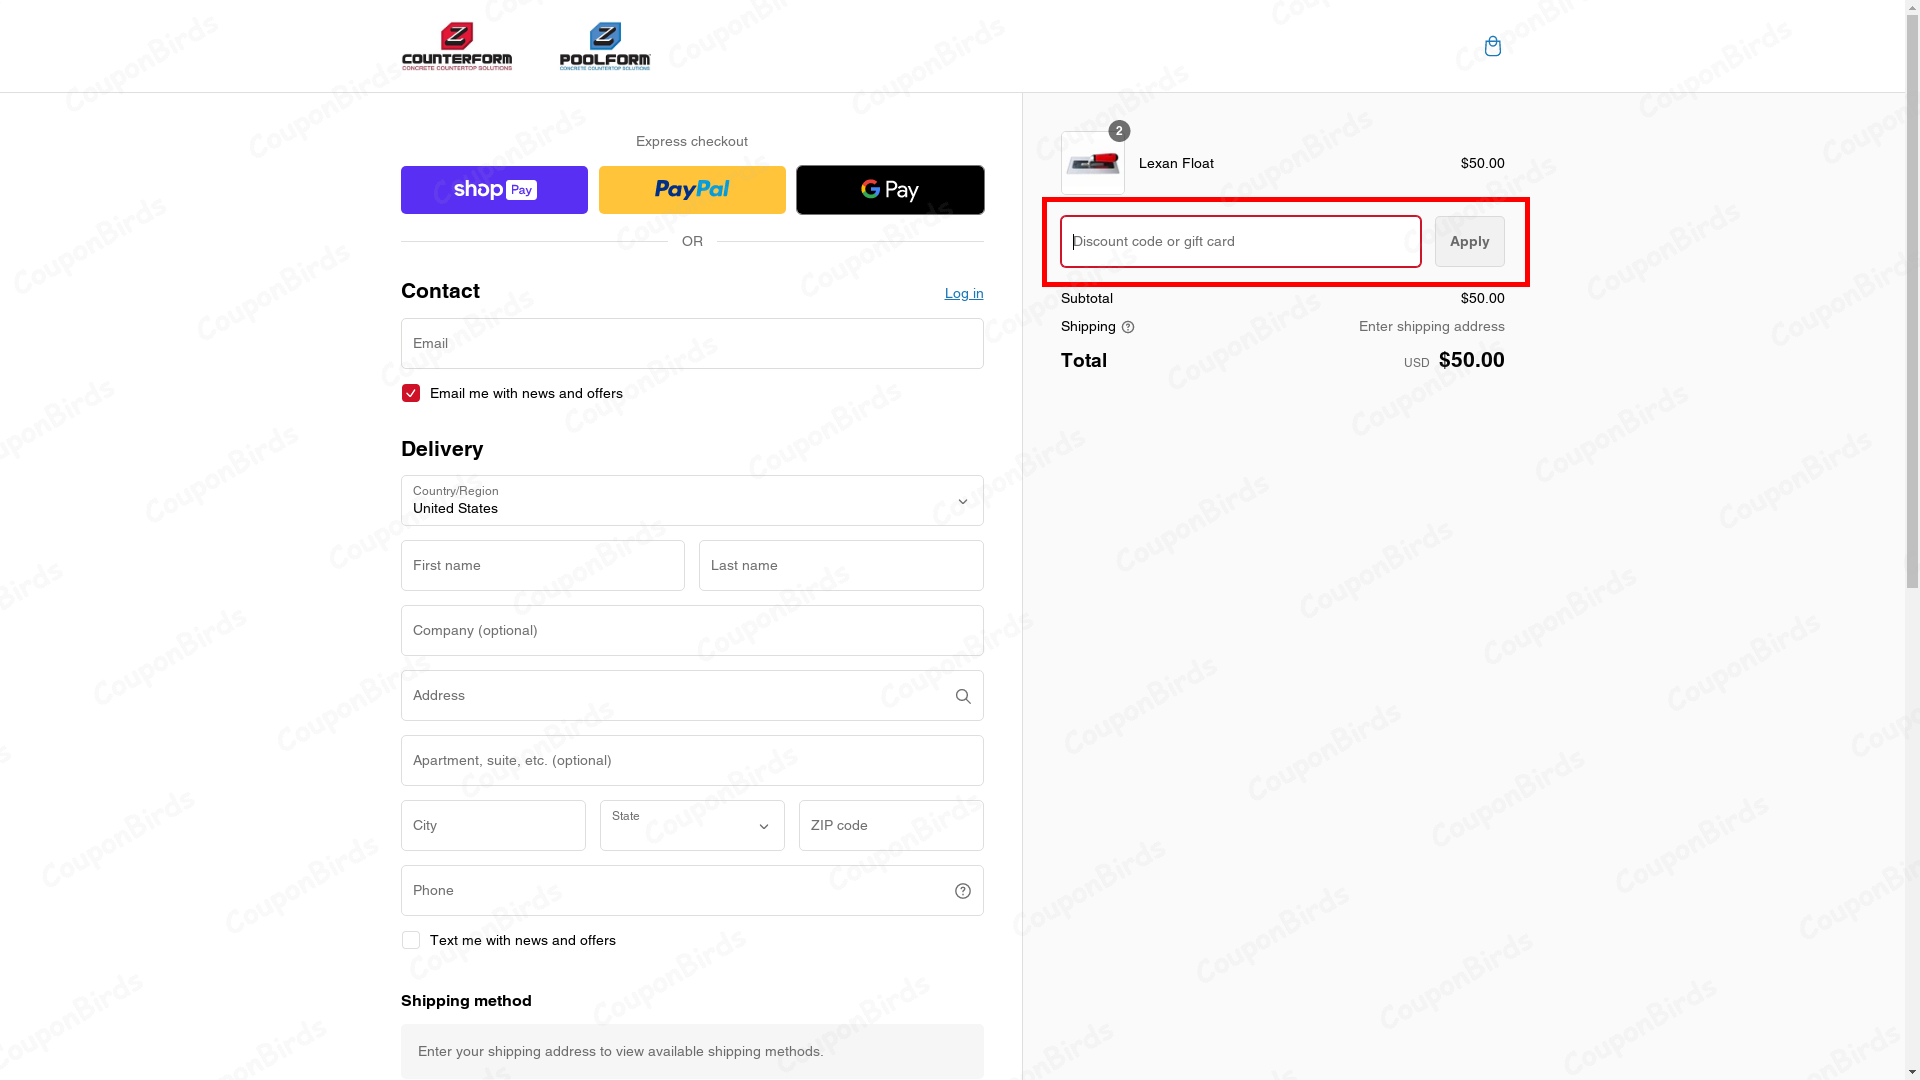Viewport: 1920px width, 1080px height.
Task: Click the Total USD $50.00 amount
Action: point(1454,360)
